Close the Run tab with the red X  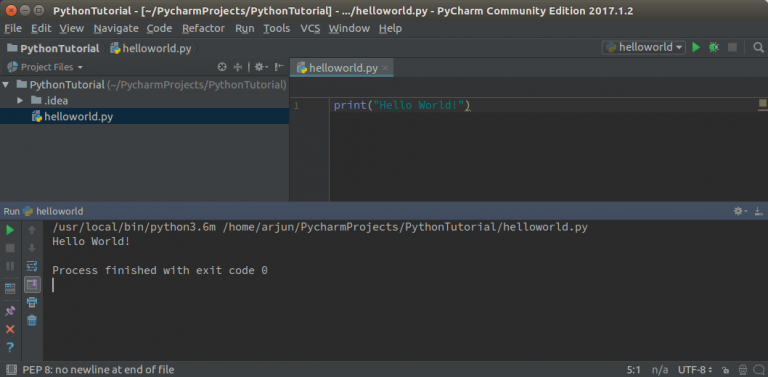coord(10,329)
